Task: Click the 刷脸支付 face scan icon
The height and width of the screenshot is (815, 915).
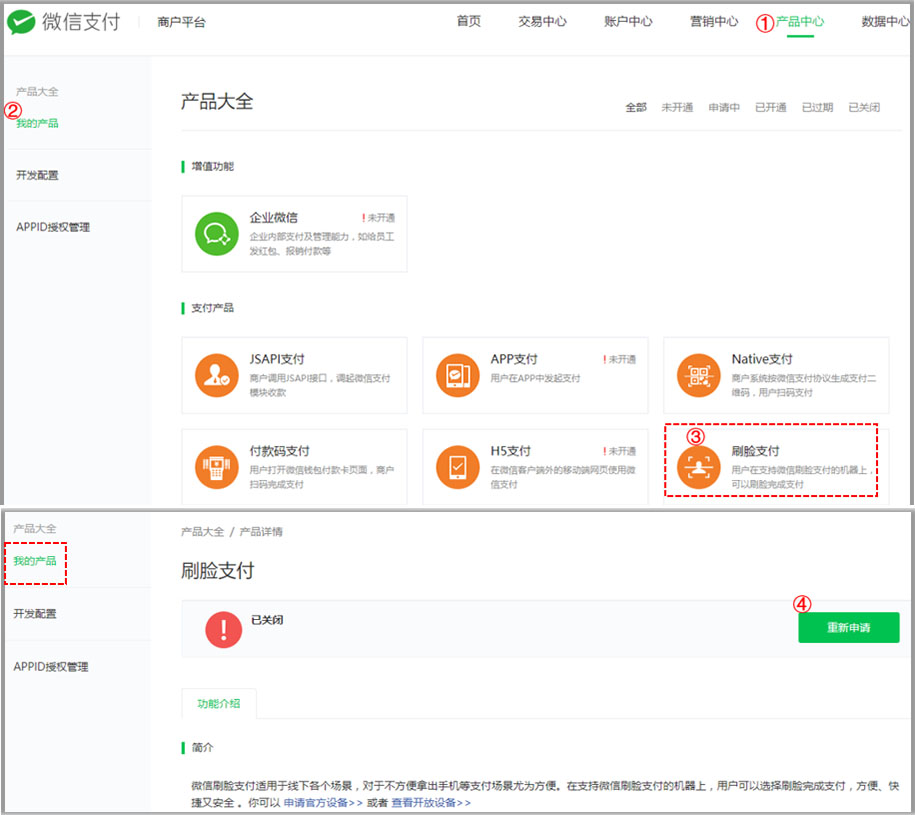Action: point(699,467)
